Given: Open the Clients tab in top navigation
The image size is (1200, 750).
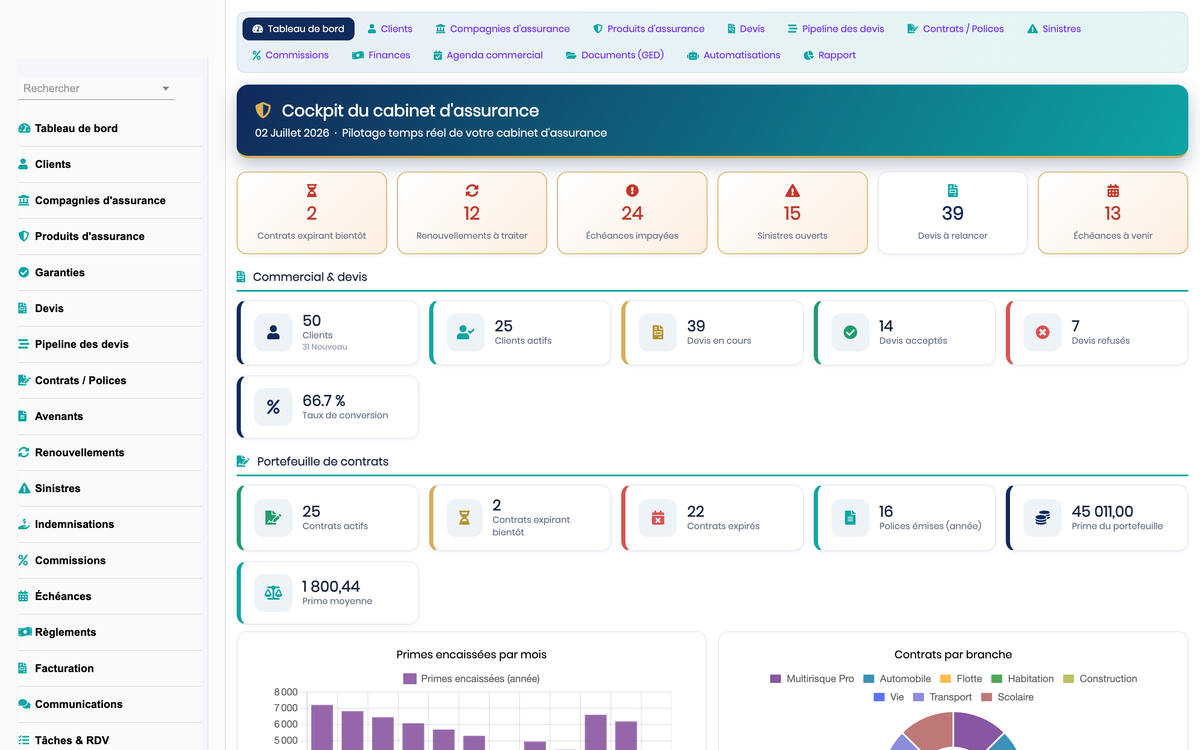Looking at the screenshot, I should 390,29.
